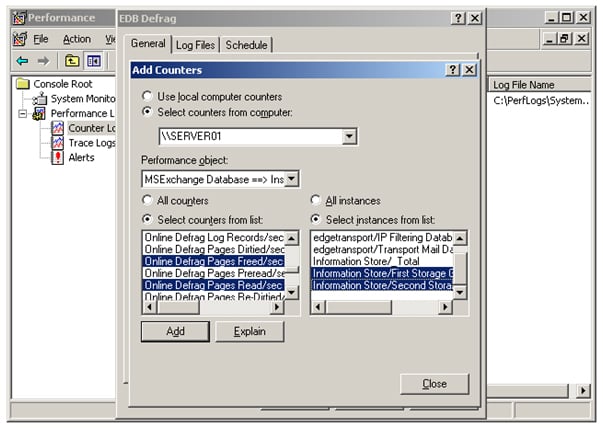603x429 pixels.
Task: Choose the All instances radio button
Action: [x=315, y=200]
